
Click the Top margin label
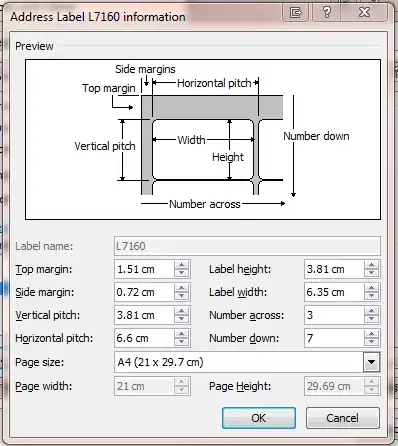(44, 269)
